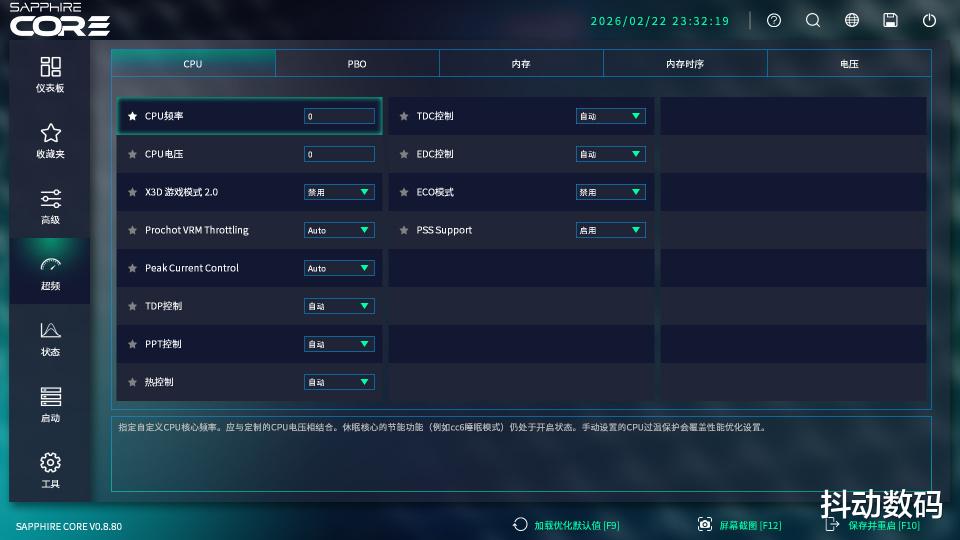
Task: Open the language globe icon
Action: (x=852, y=21)
